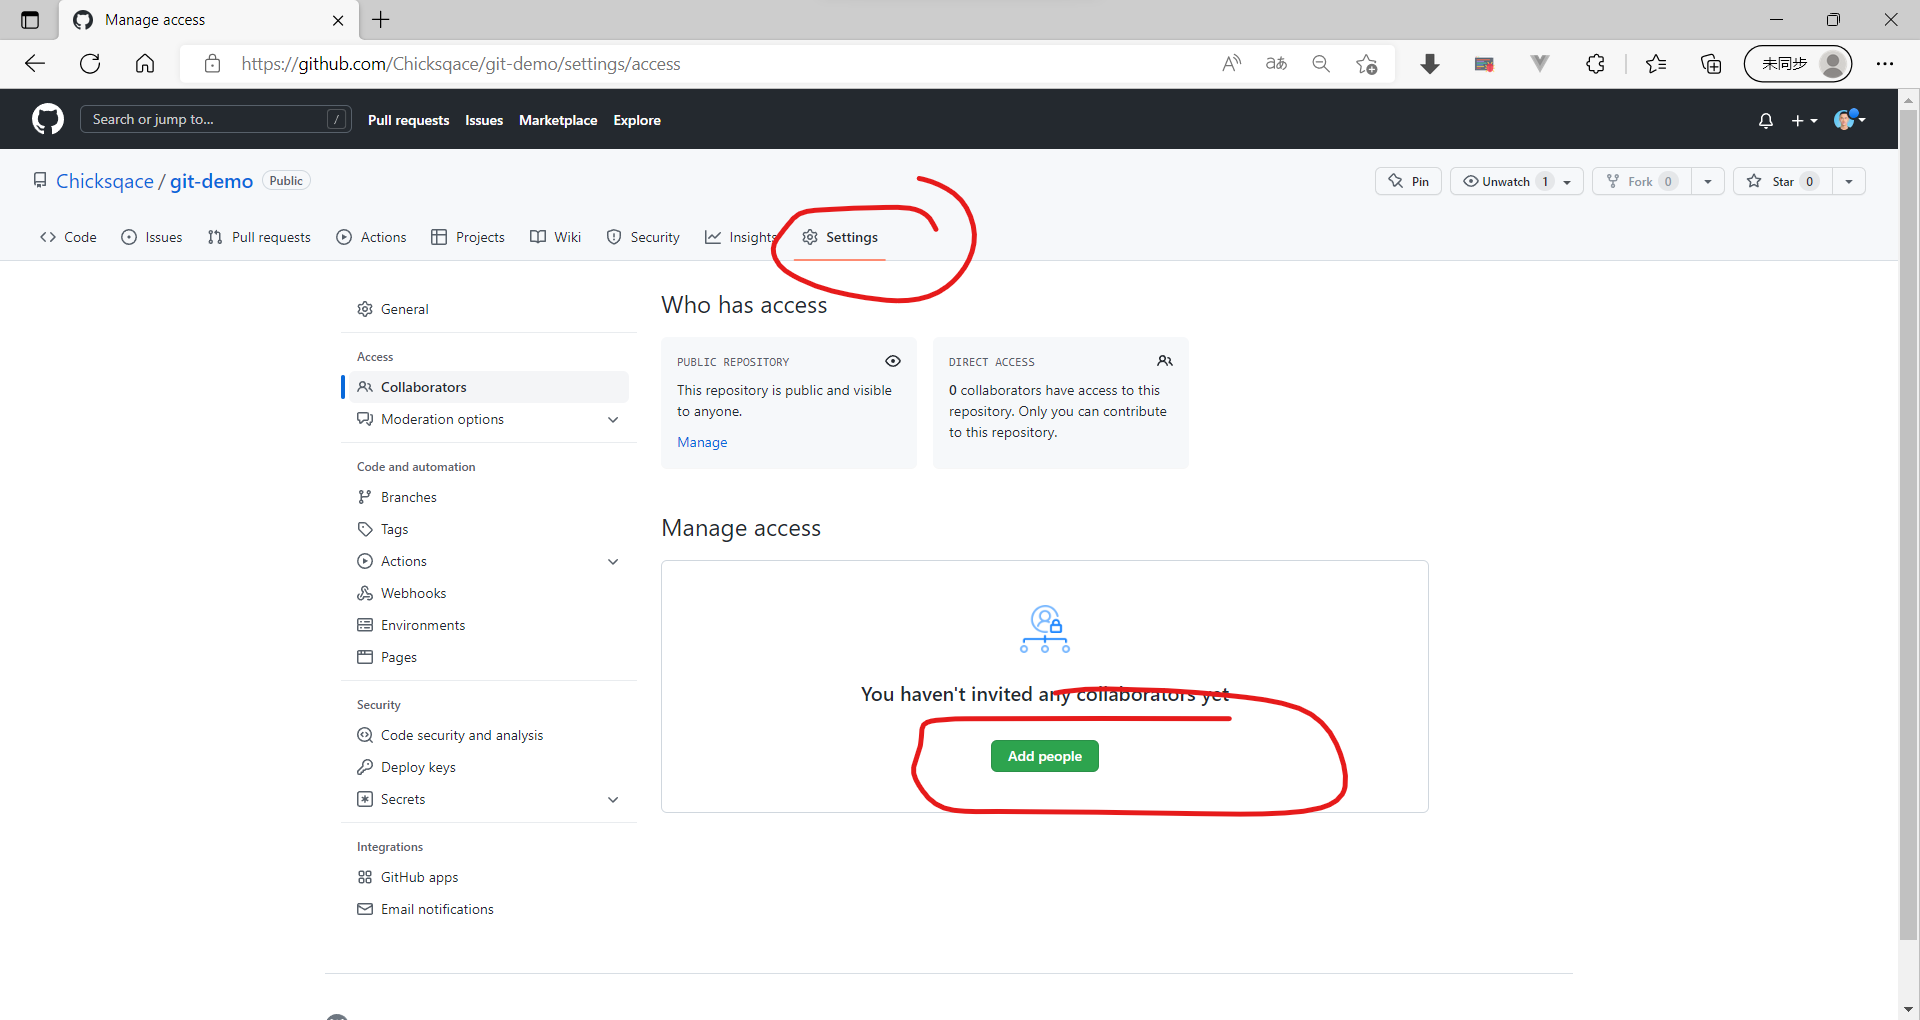1920x1020 pixels.
Task: Open the notifications bell
Action: (x=1766, y=121)
